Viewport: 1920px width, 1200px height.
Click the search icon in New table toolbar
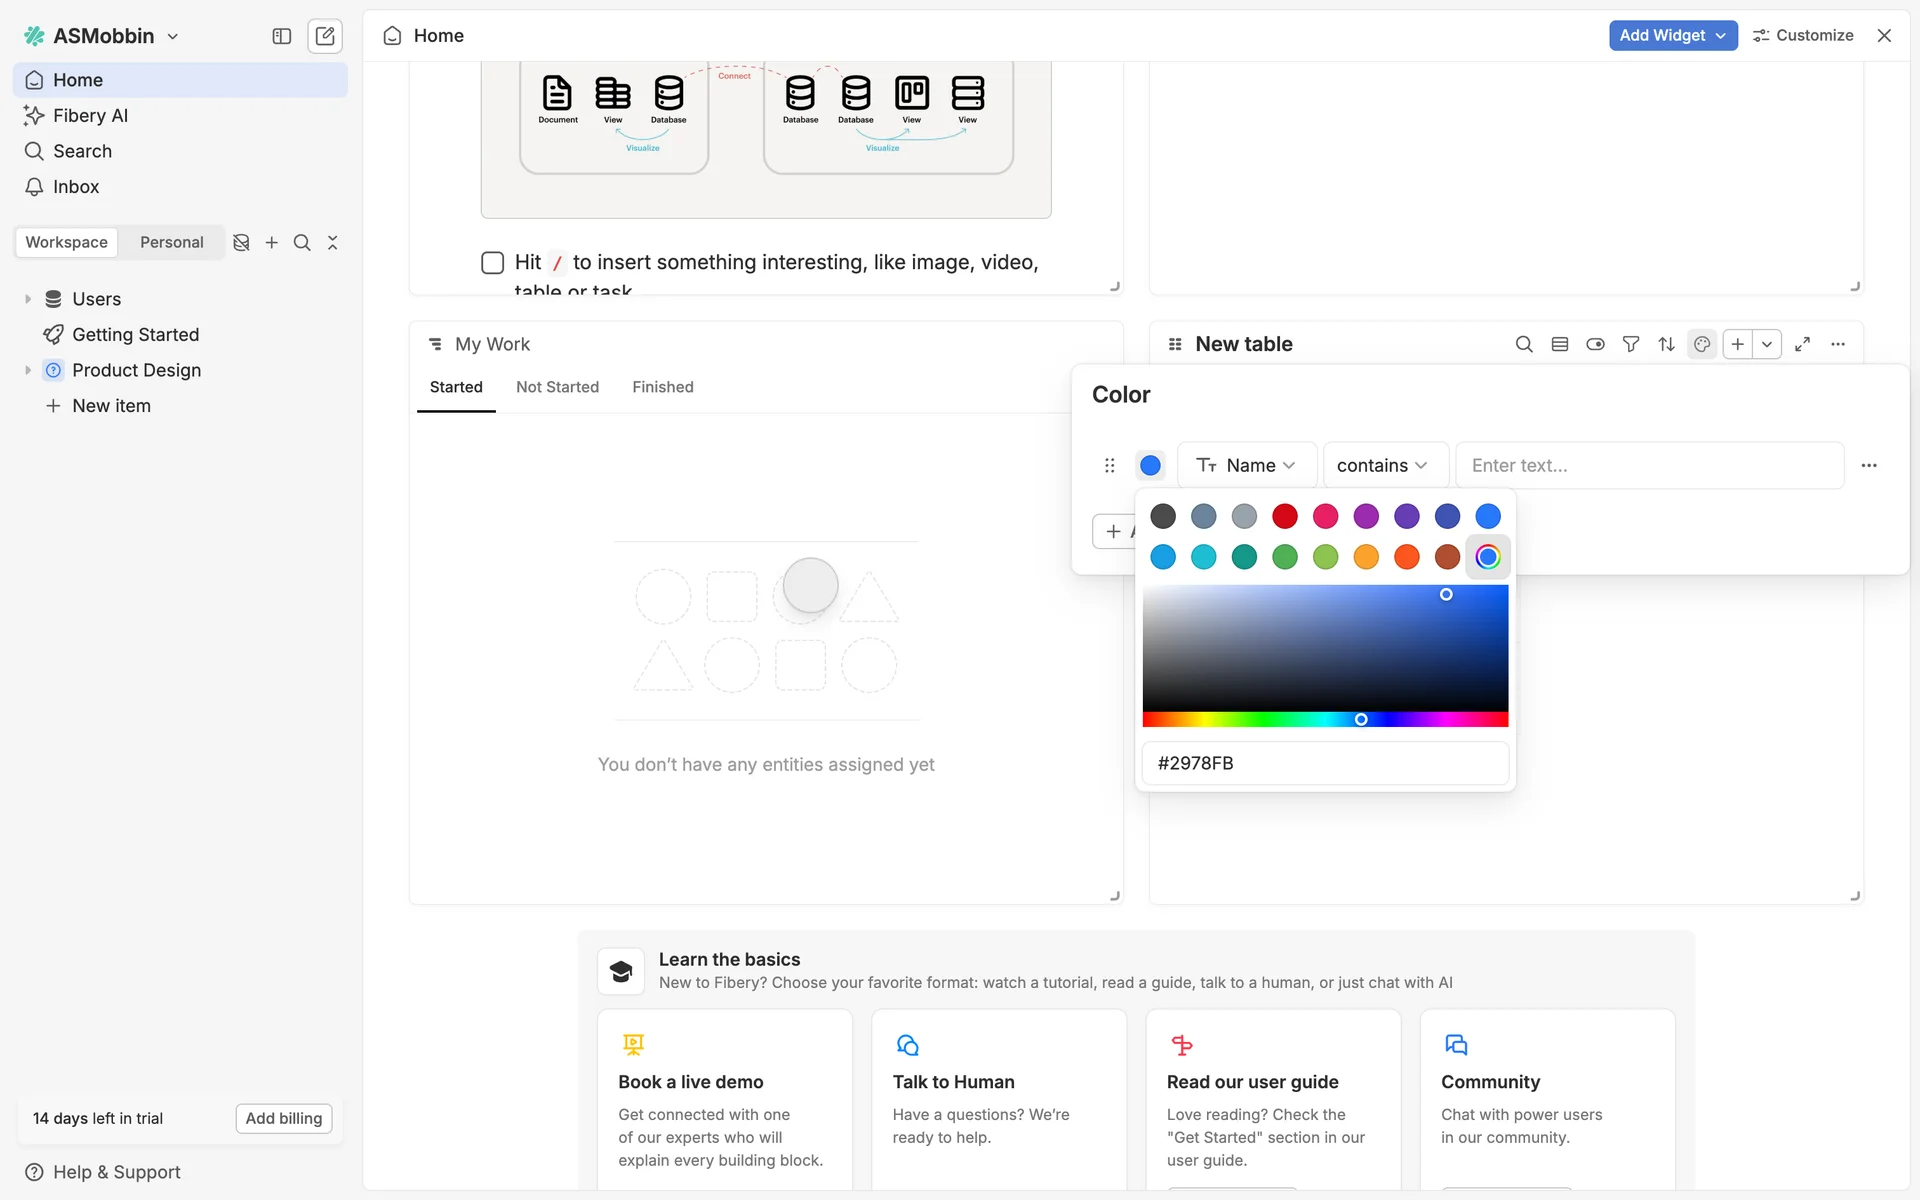(x=1524, y=344)
